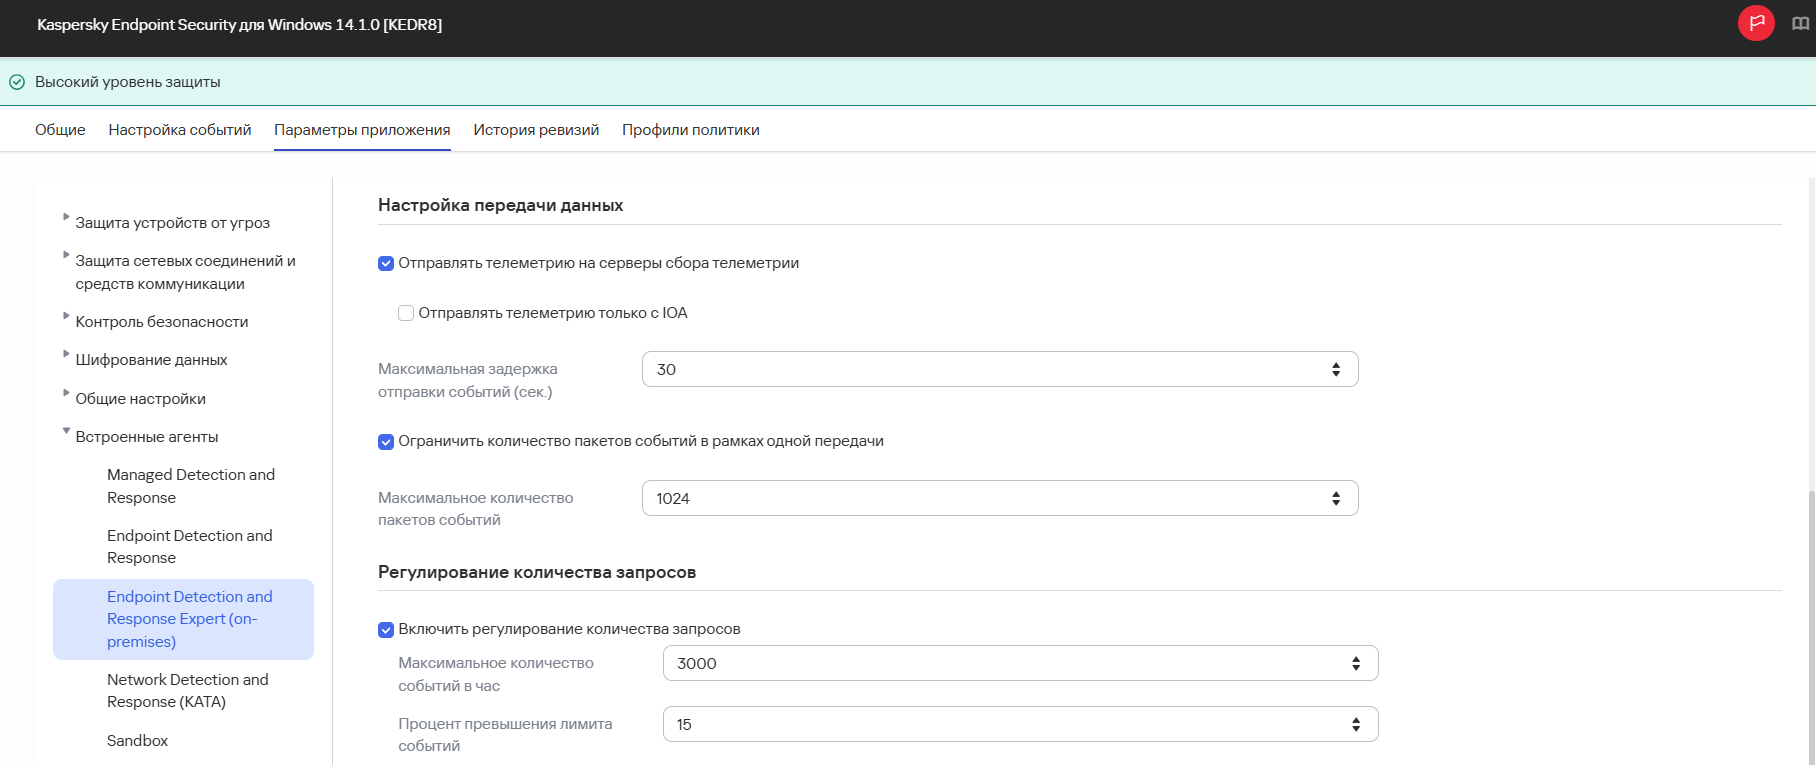Expand 'Общие настройки' tree arrow

[x=66, y=392]
